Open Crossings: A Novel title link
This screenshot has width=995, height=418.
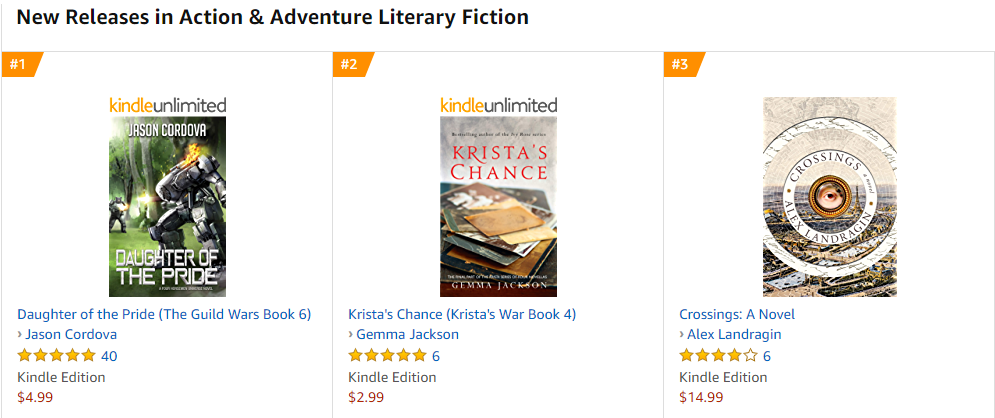tap(737, 314)
